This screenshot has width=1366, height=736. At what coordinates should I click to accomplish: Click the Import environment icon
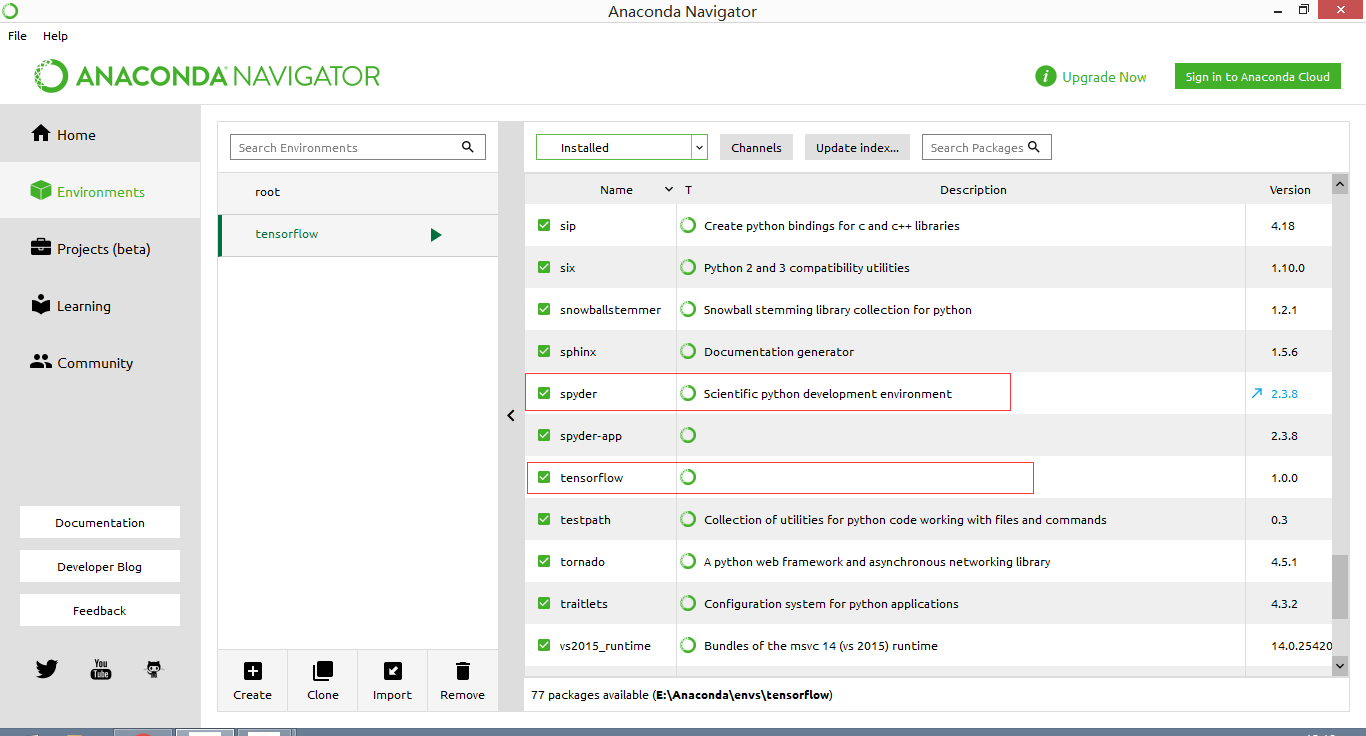click(x=393, y=671)
